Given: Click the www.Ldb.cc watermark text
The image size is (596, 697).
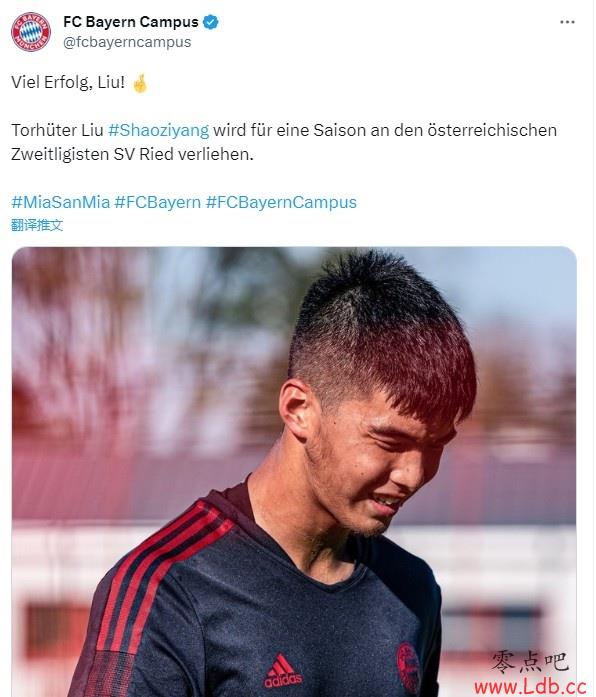Looking at the screenshot, I should [x=530, y=687].
